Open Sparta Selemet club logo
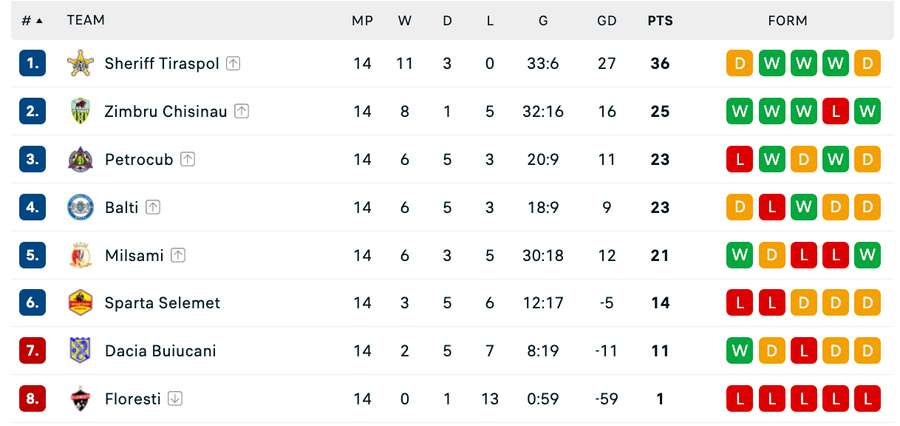 [80, 303]
